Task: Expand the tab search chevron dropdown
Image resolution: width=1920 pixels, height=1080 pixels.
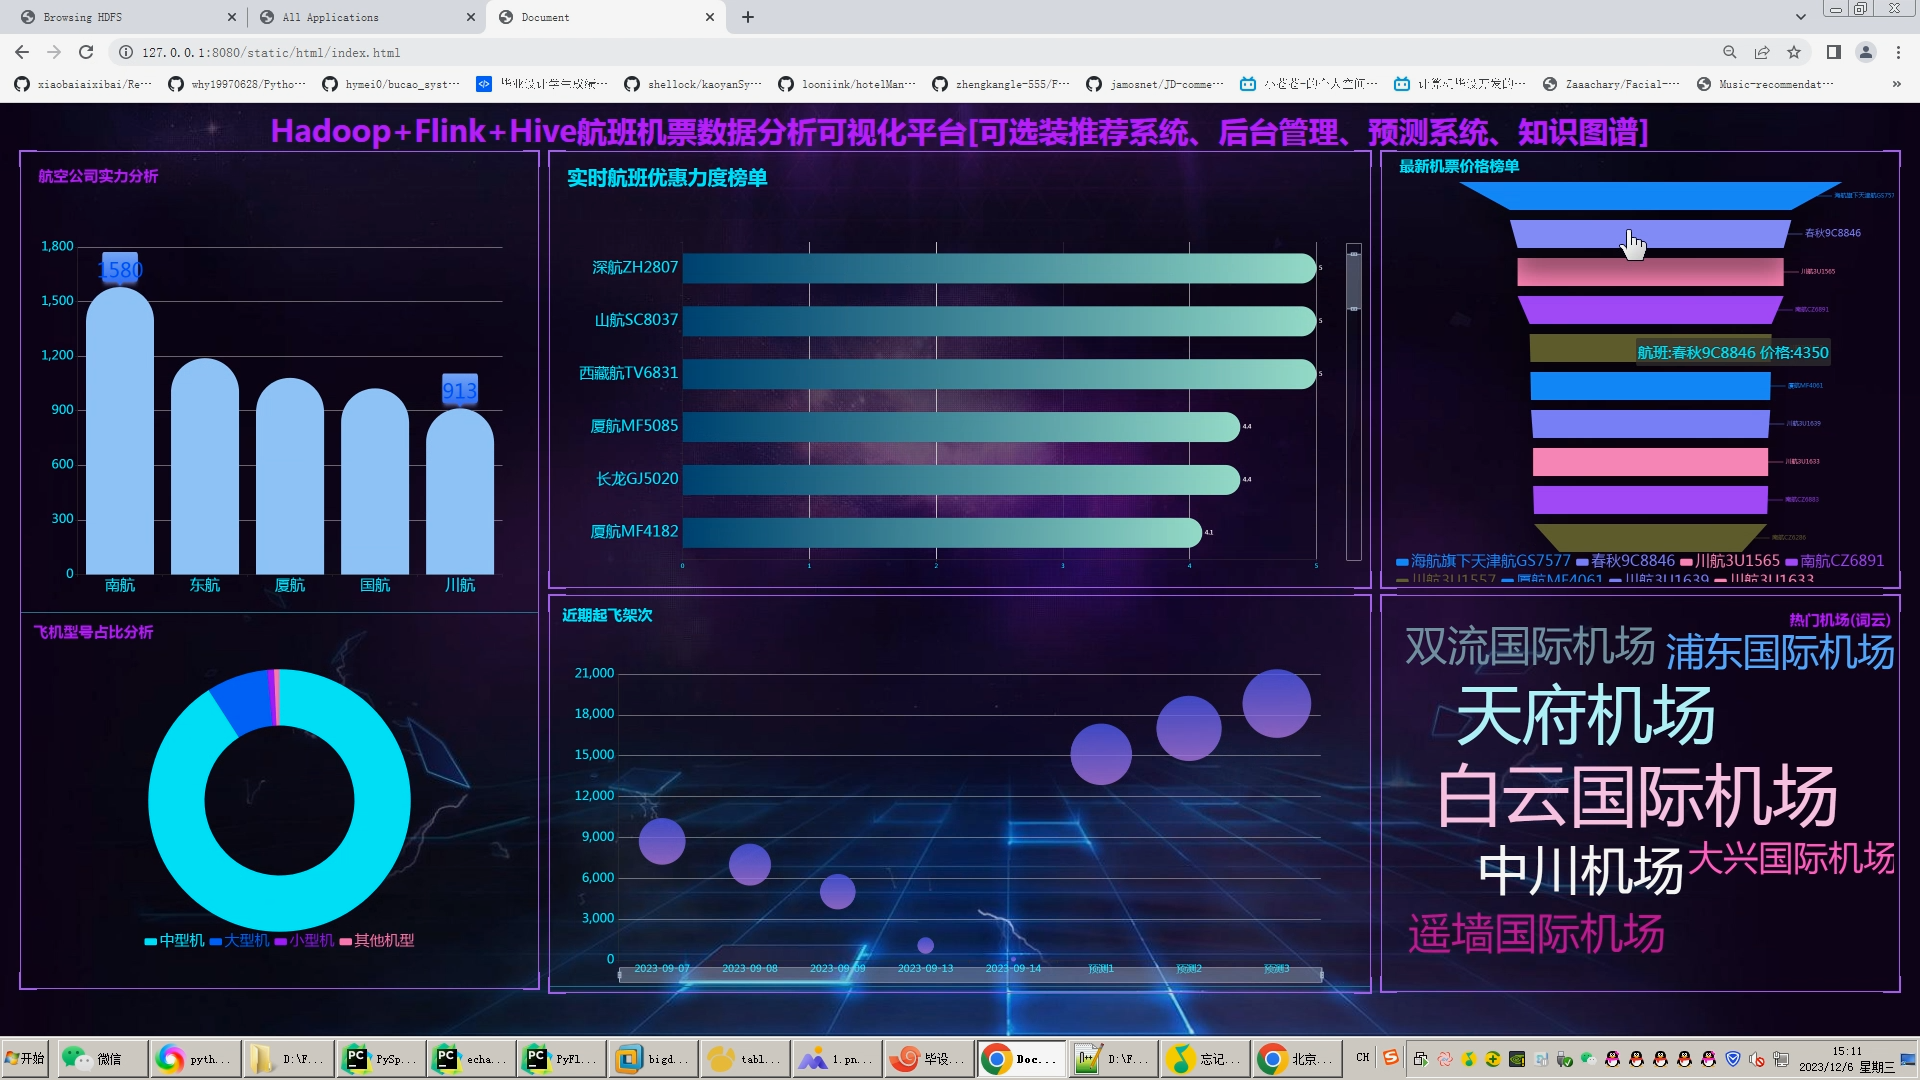Action: pos(1800,17)
